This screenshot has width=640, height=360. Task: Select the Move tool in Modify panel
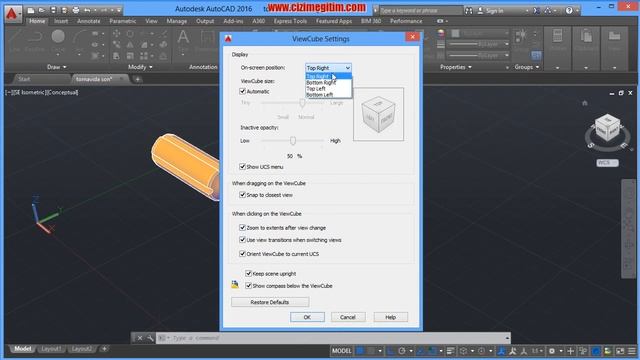[117, 33]
